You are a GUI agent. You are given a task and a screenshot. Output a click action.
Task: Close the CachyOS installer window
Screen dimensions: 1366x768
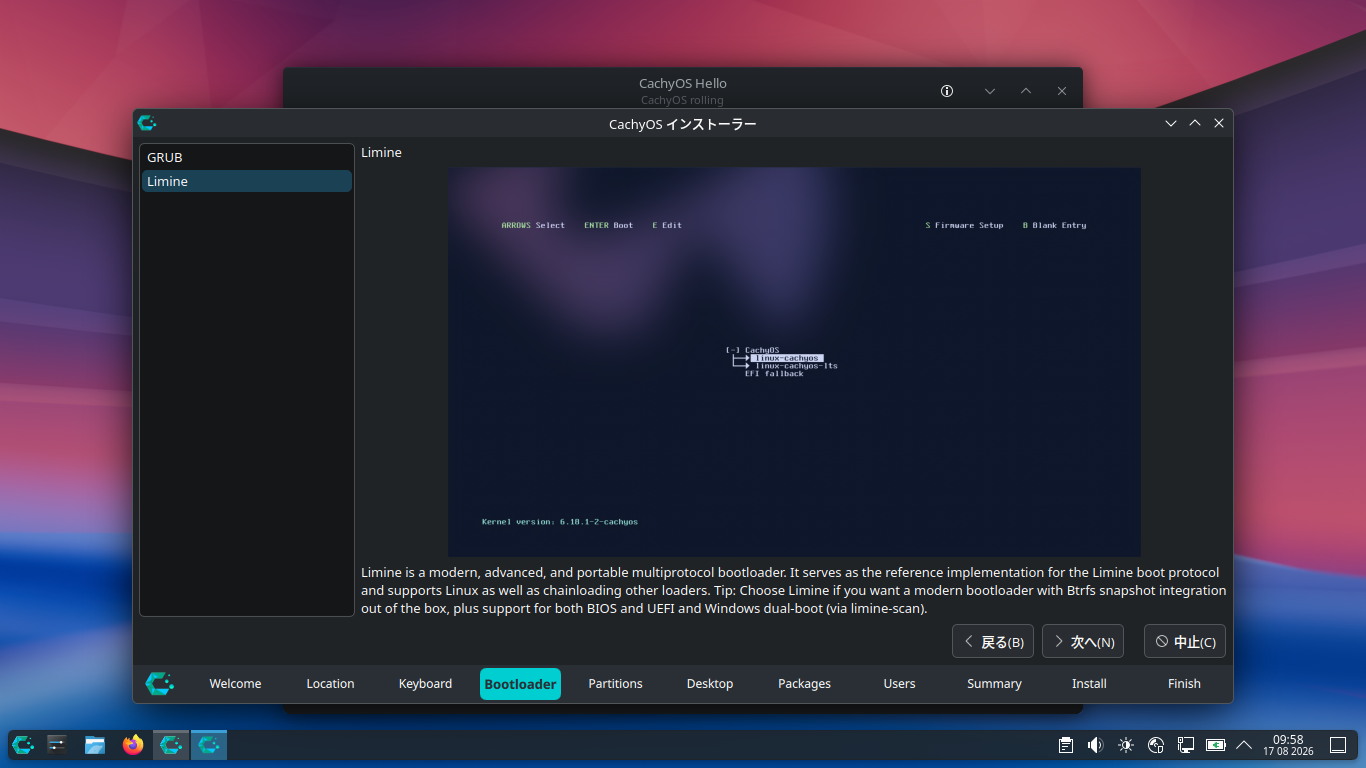click(x=1219, y=123)
